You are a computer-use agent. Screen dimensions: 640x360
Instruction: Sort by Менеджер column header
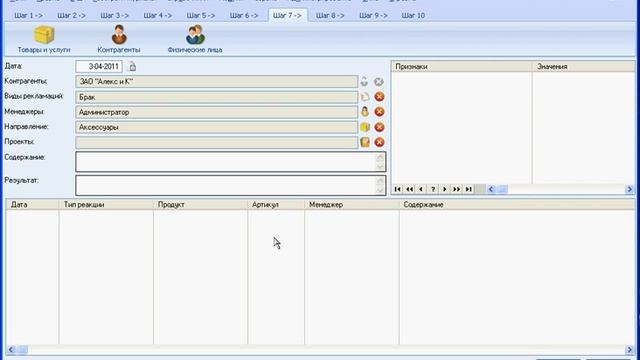tap(352, 204)
